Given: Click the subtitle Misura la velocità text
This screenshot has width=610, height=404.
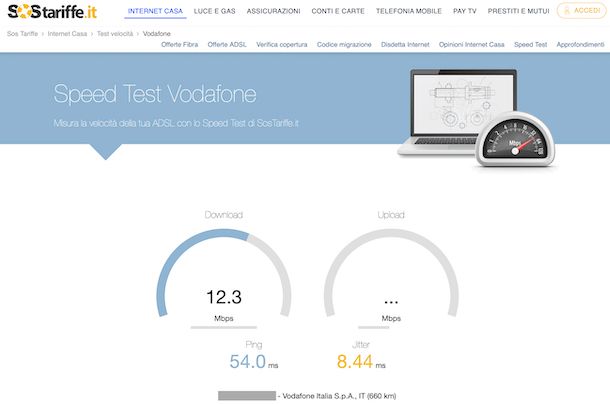Looking at the screenshot, I should pos(176,123).
